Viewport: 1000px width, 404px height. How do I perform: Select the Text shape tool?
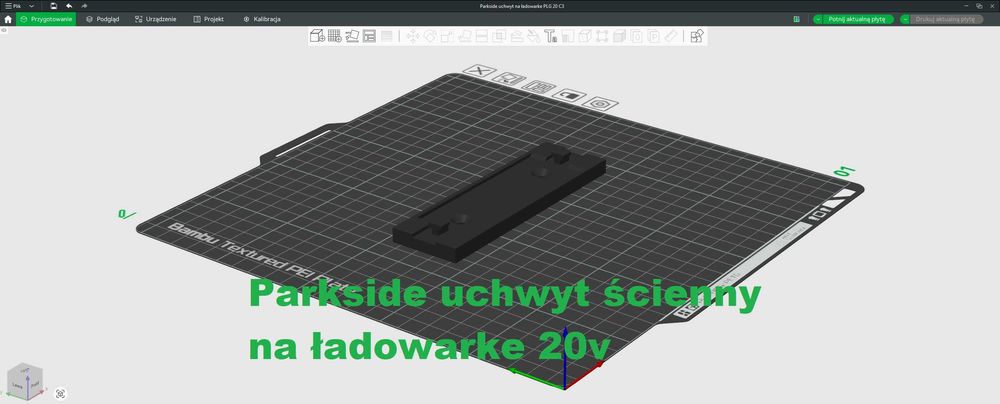point(551,36)
